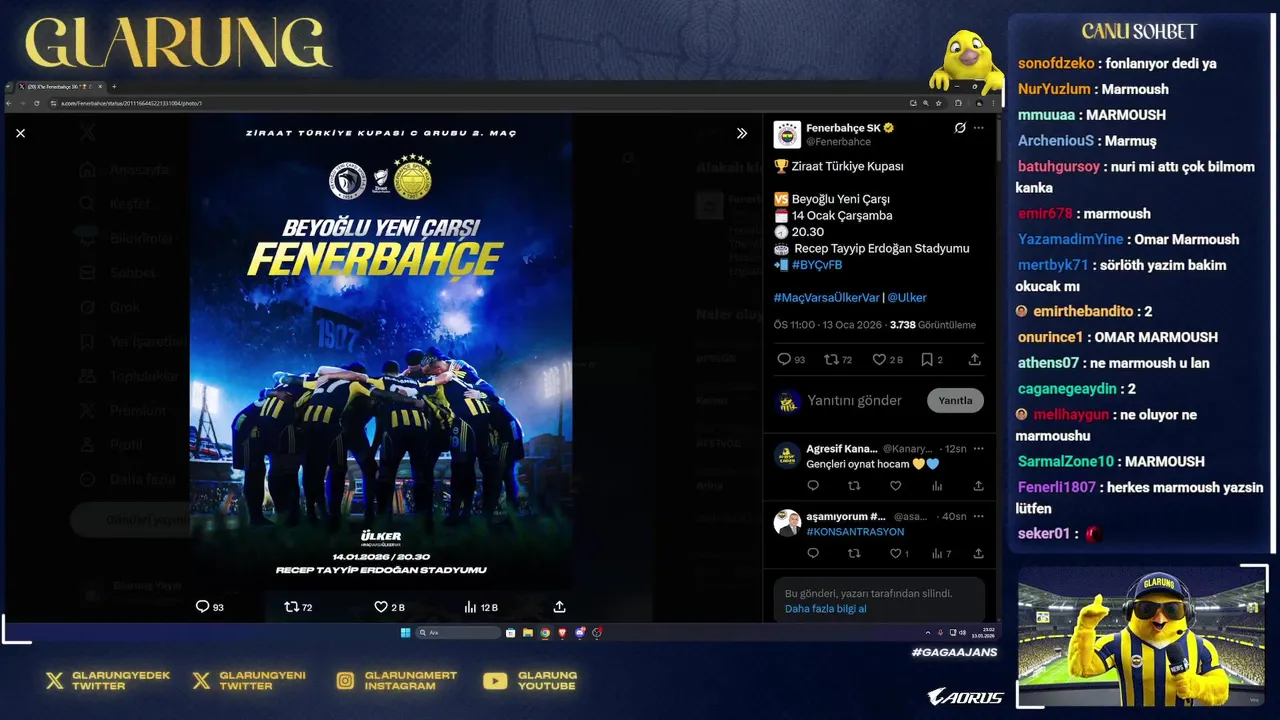The width and height of the screenshot is (1280, 720).
Task: Click username Fenerli1807 in live chat
Action: pos(1057,487)
